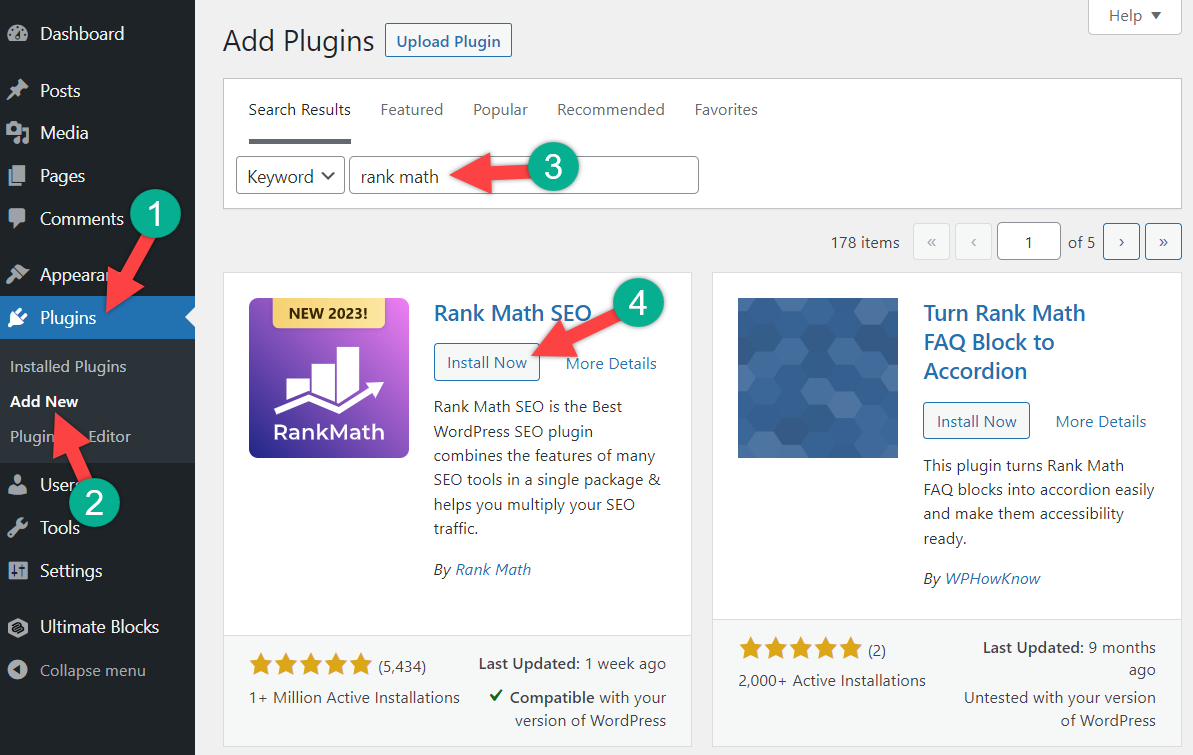
Task: Select Add New in Plugins submenu
Action: pos(44,401)
